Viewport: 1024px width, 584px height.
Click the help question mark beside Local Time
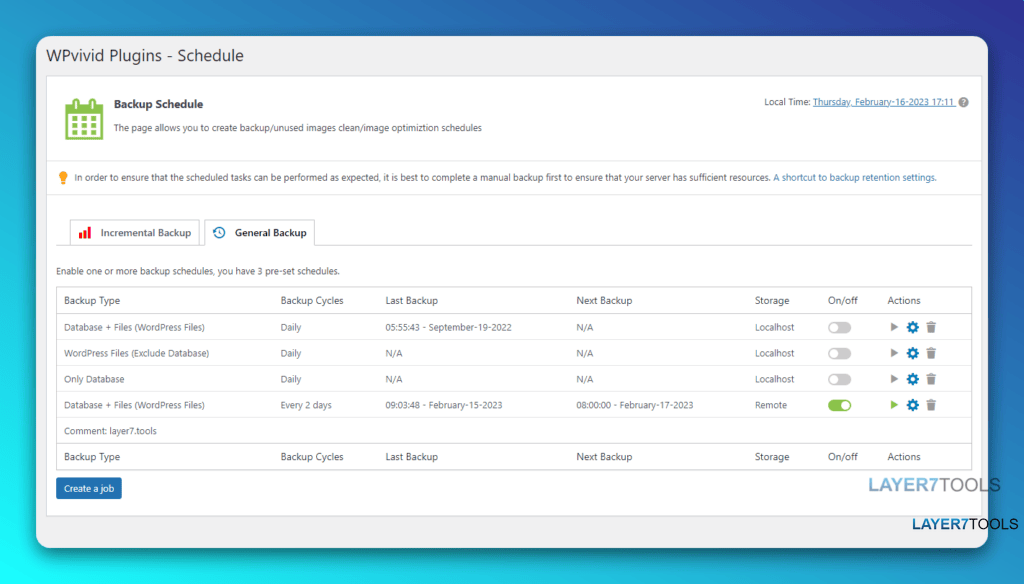coord(963,103)
